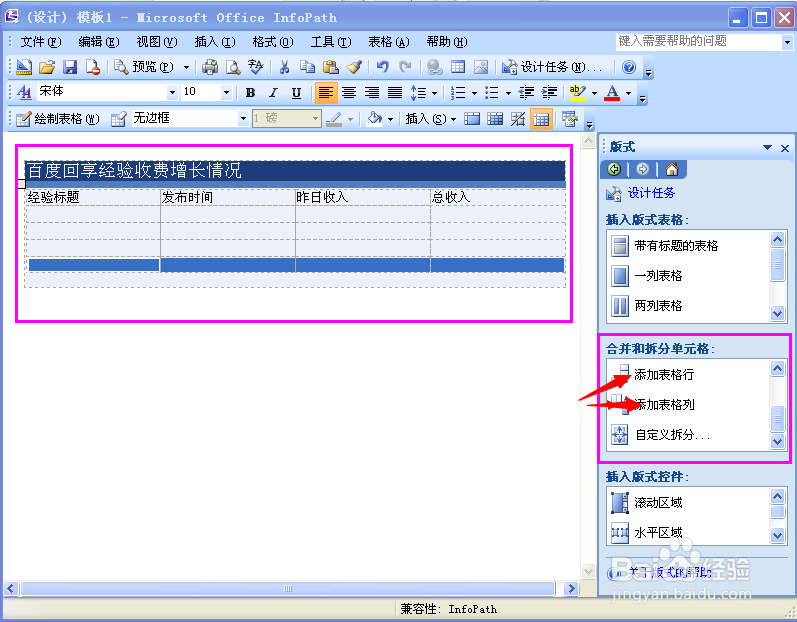Click 添加表格列 to add a table column
The image size is (797, 622).
click(664, 405)
